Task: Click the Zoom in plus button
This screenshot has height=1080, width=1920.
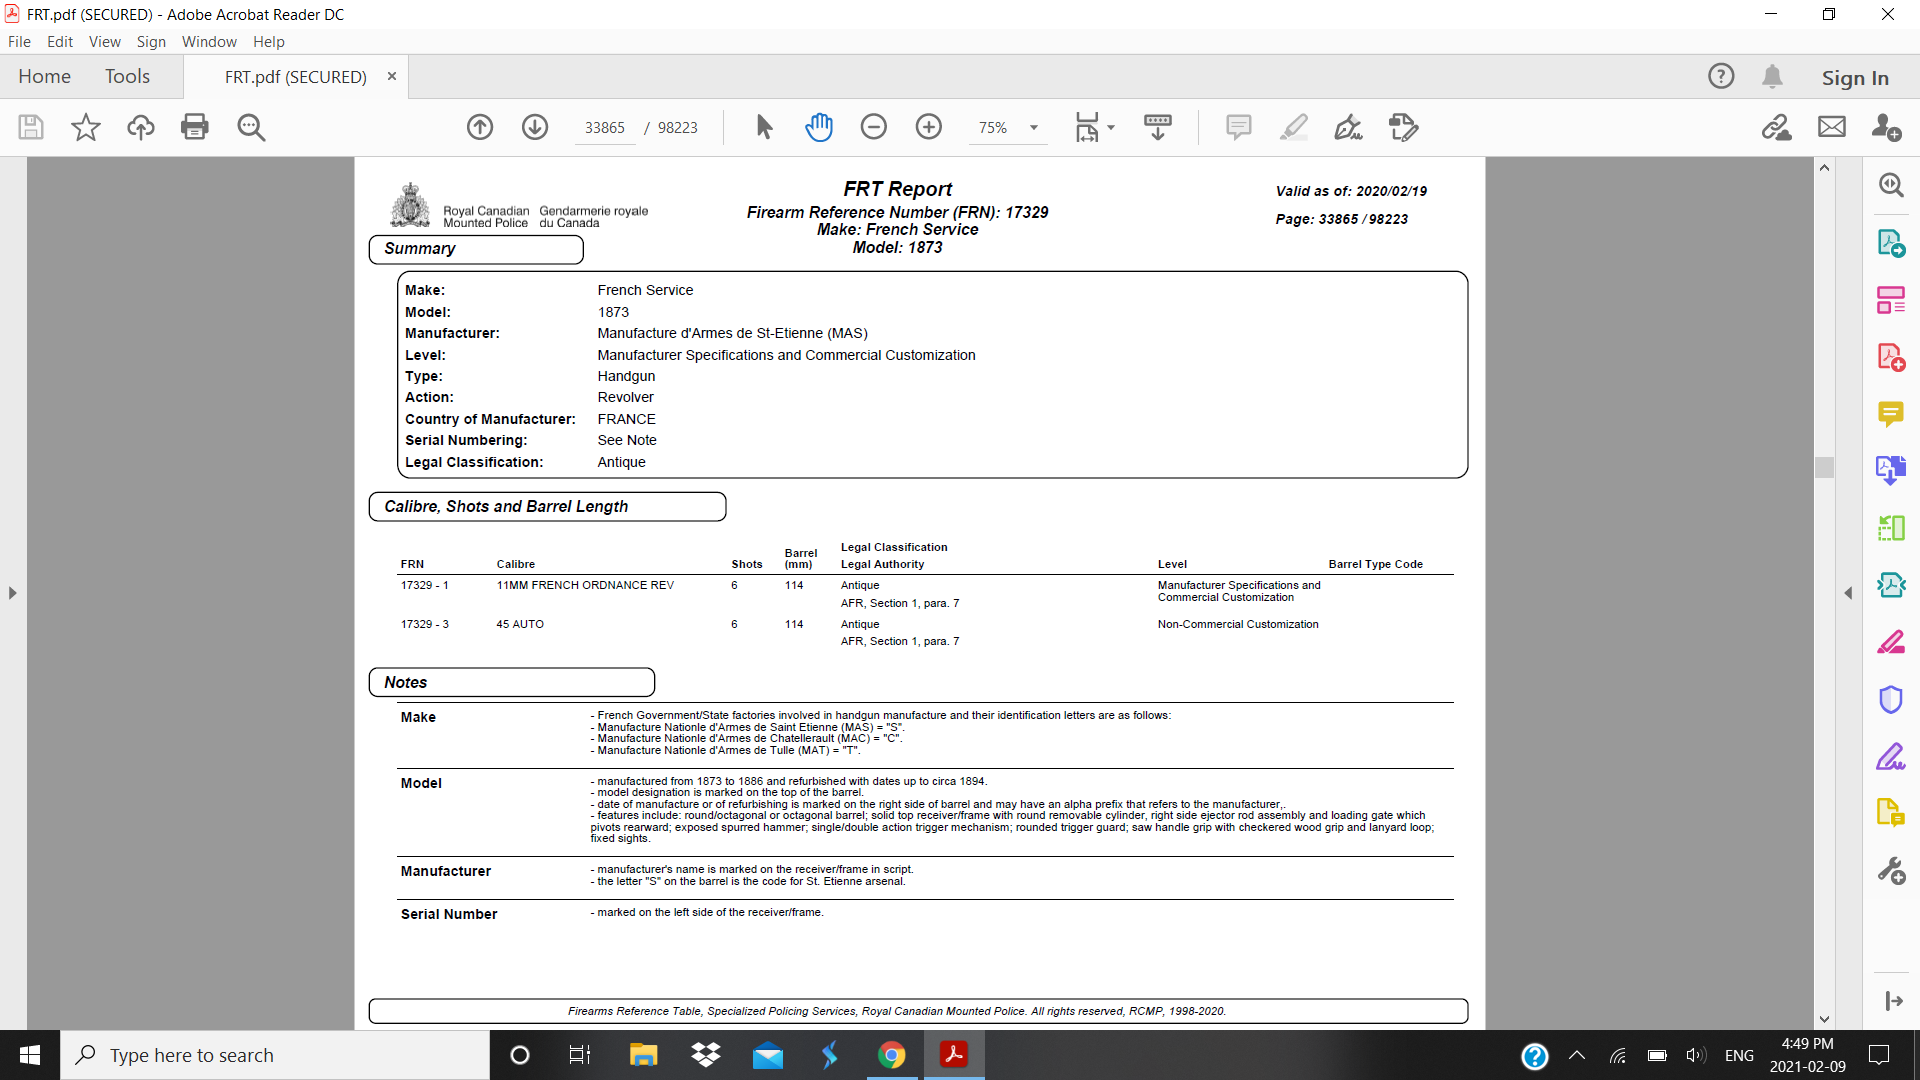Action: click(929, 127)
